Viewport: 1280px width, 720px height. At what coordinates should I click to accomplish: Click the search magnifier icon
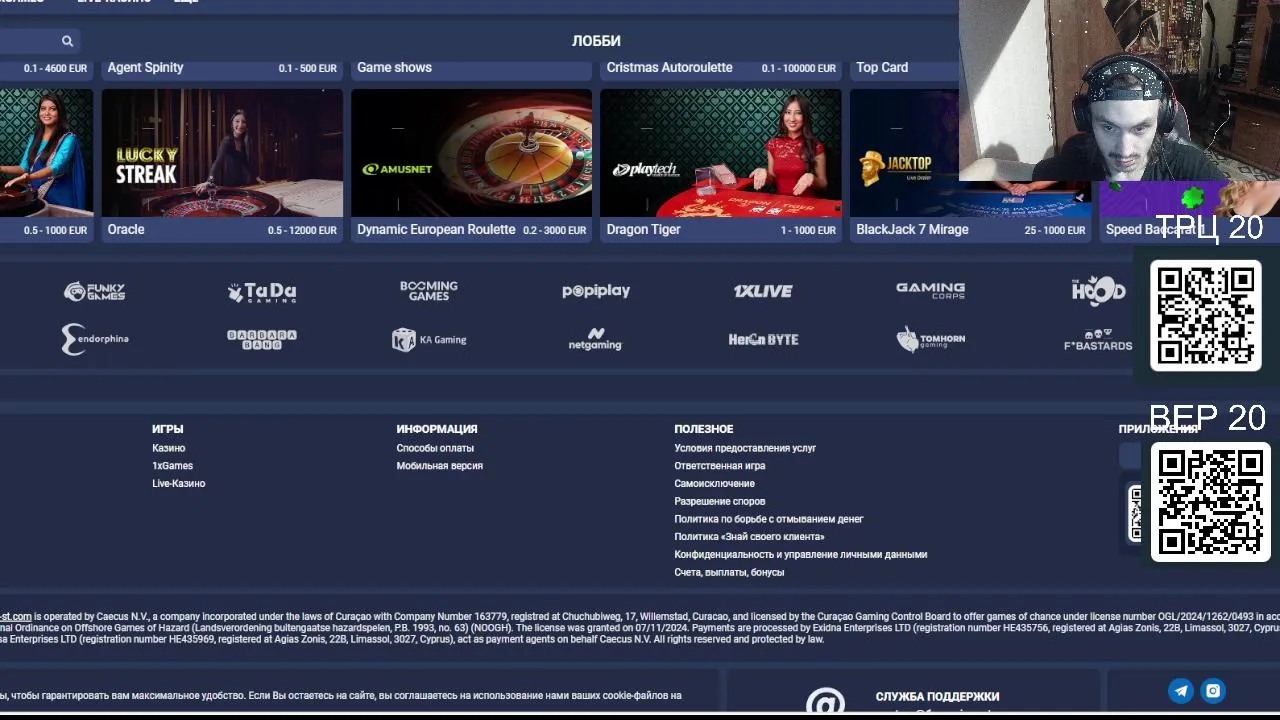click(x=67, y=41)
